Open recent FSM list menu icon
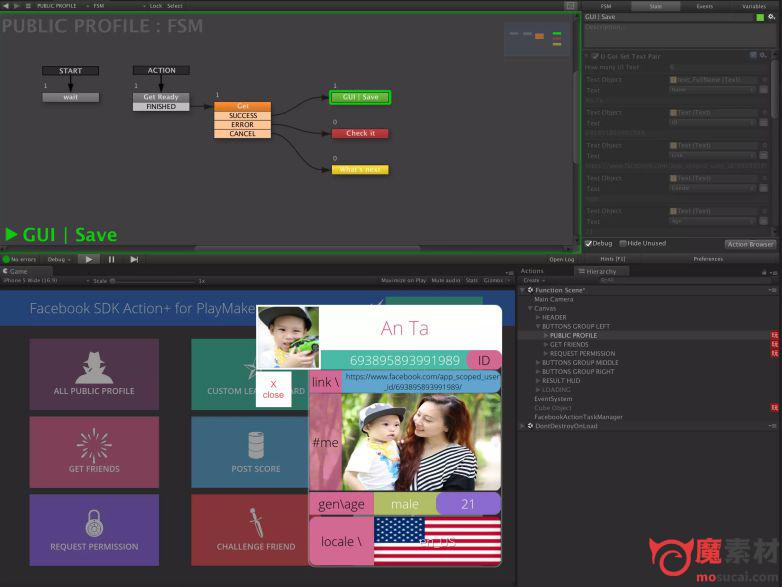Image resolution: width=782 pixels, height=587 pixels. [x=28, y=5]
